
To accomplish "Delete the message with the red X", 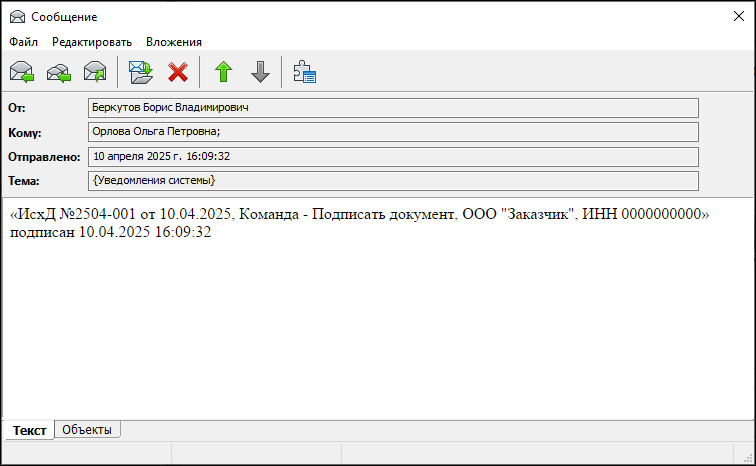I will 178,72.
